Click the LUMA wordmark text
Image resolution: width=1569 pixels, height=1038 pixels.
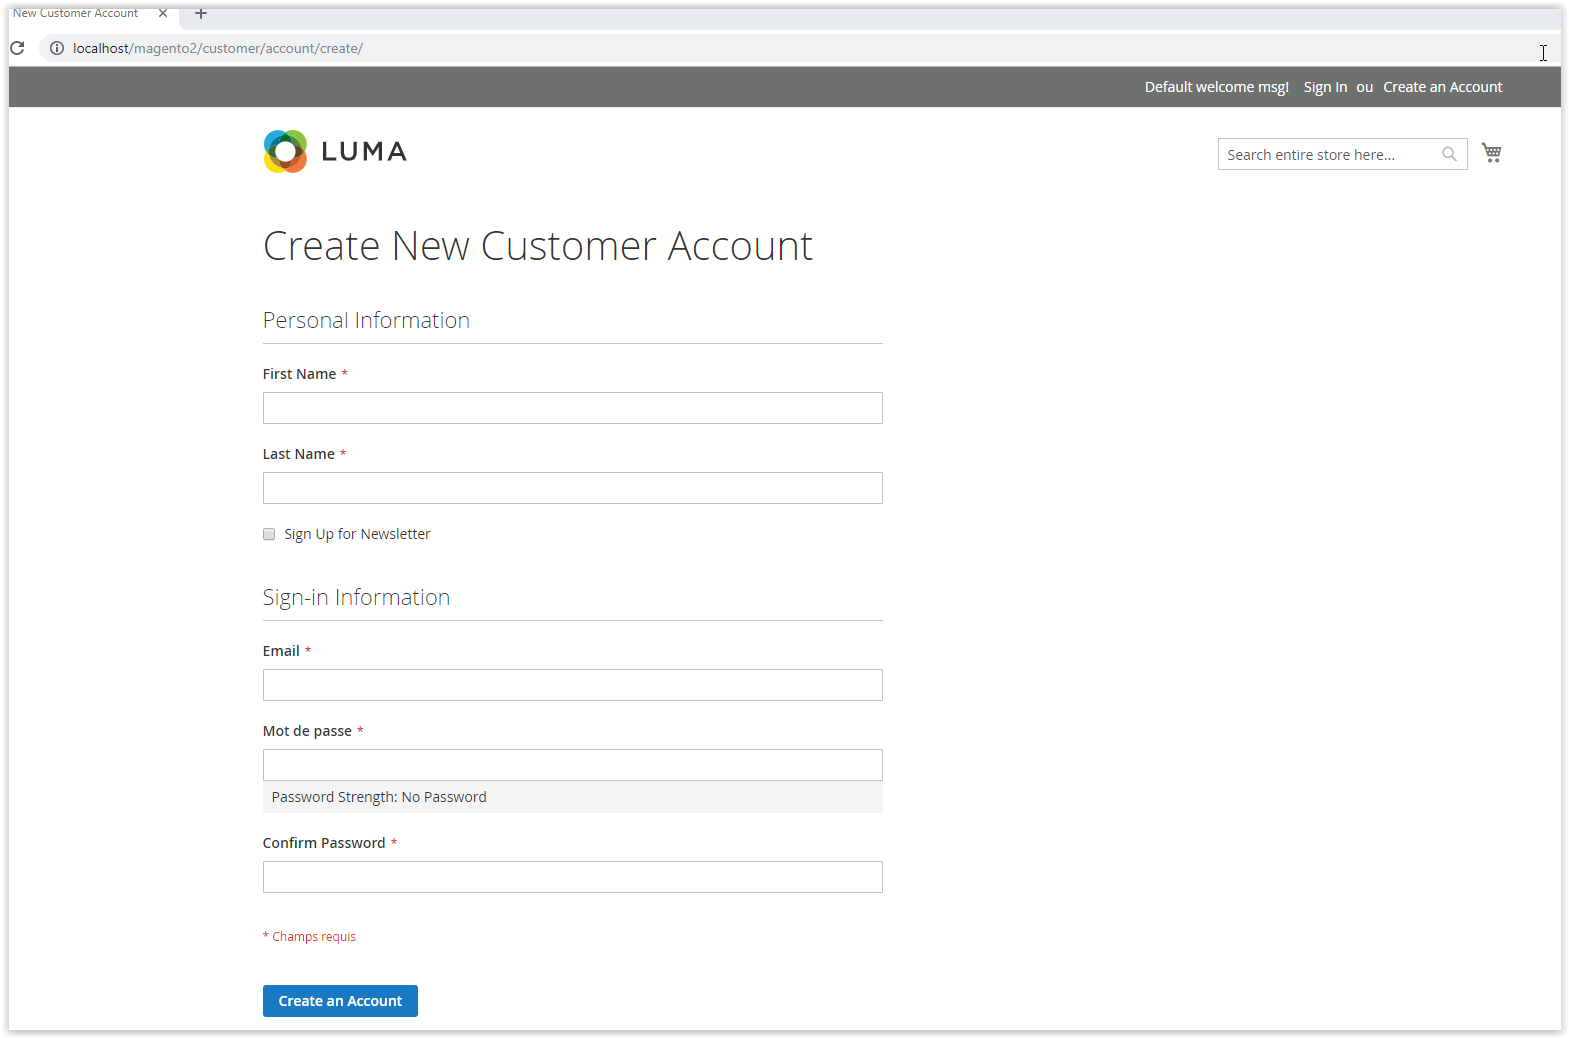364,152
